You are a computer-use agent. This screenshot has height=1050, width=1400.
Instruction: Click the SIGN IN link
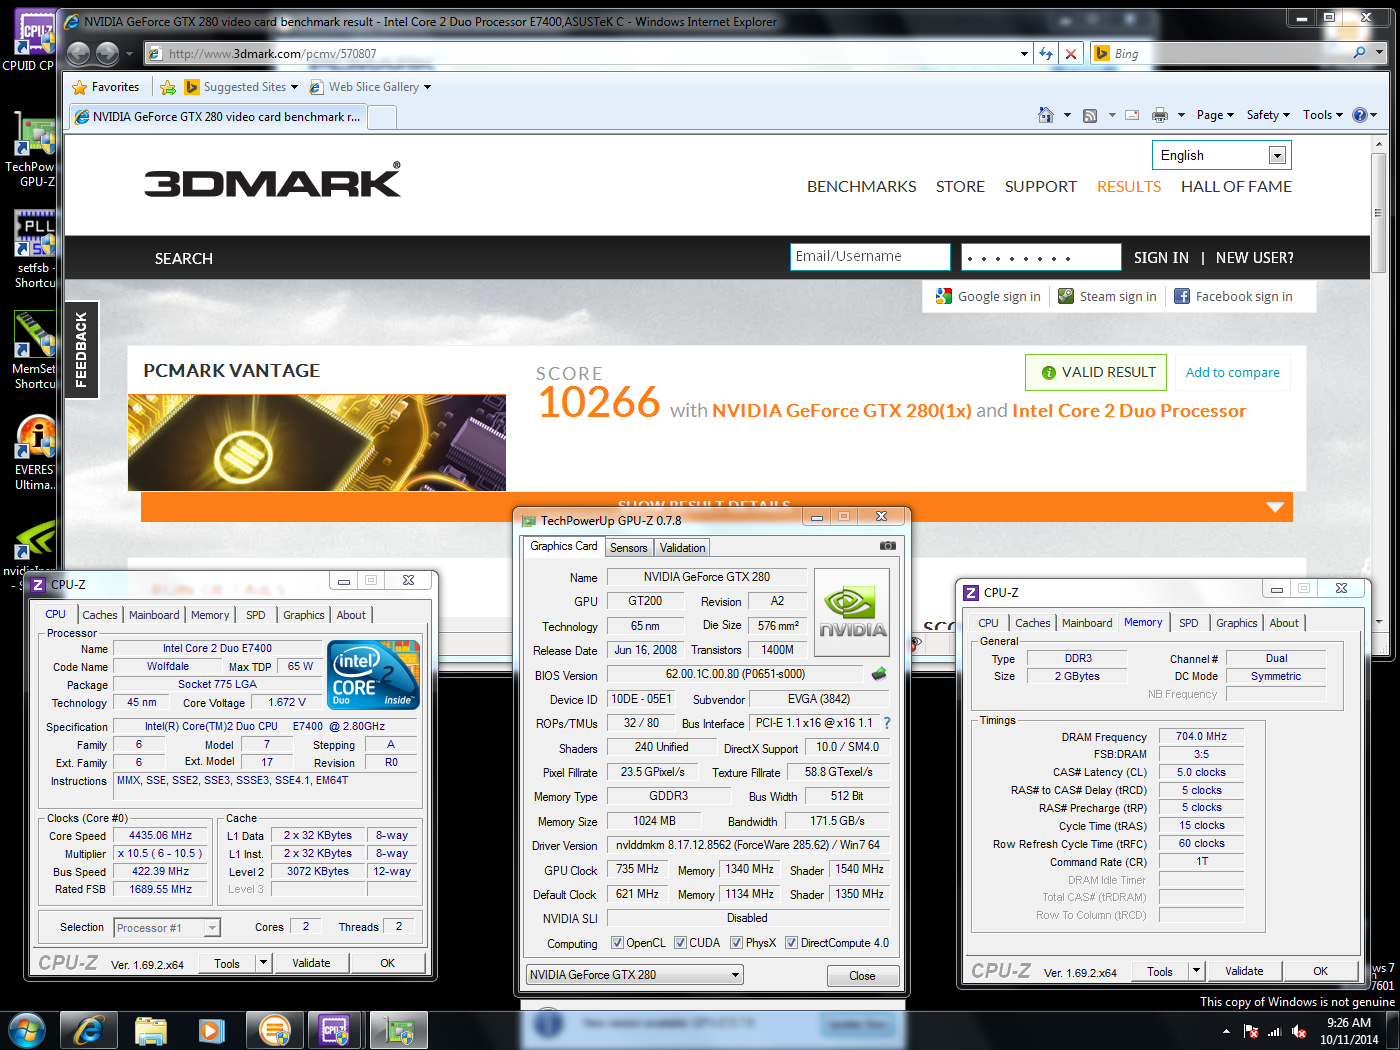(x=1161, y=258)
